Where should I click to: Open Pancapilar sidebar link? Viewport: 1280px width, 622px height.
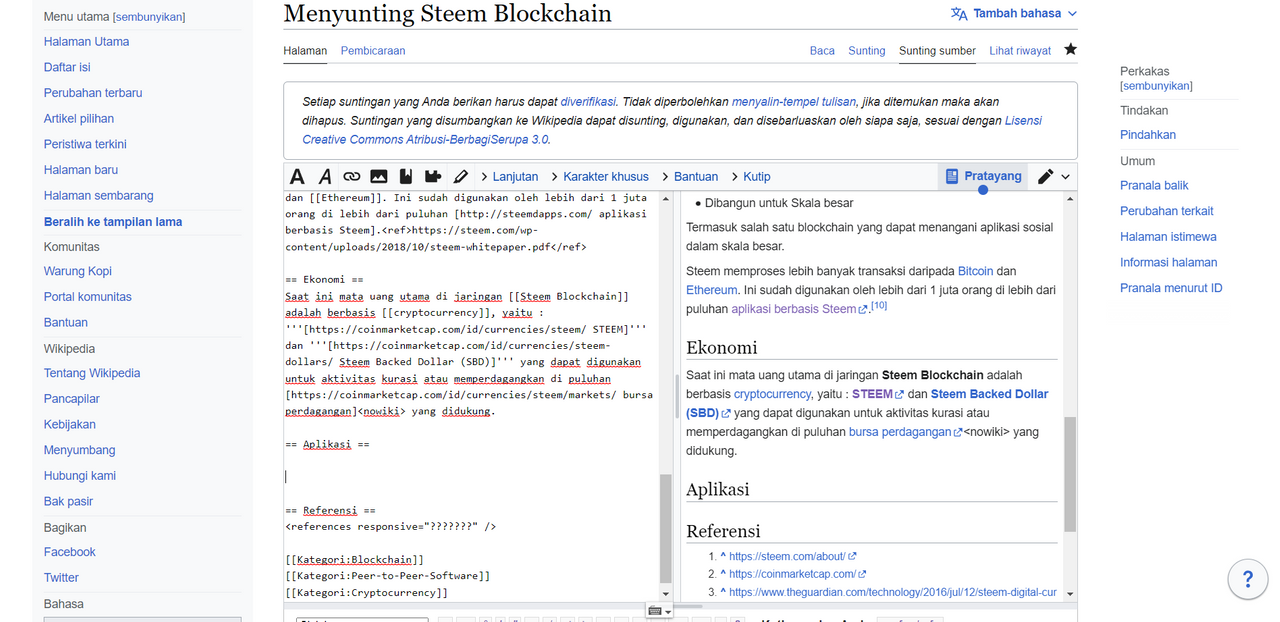(72, 399)
